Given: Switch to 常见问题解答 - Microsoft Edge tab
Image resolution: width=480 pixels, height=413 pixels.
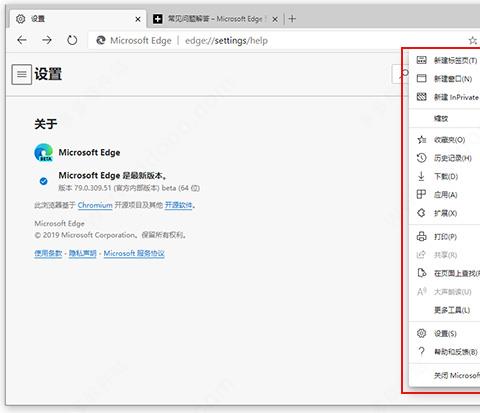Looking at the screenshot, I should (215, 19).
